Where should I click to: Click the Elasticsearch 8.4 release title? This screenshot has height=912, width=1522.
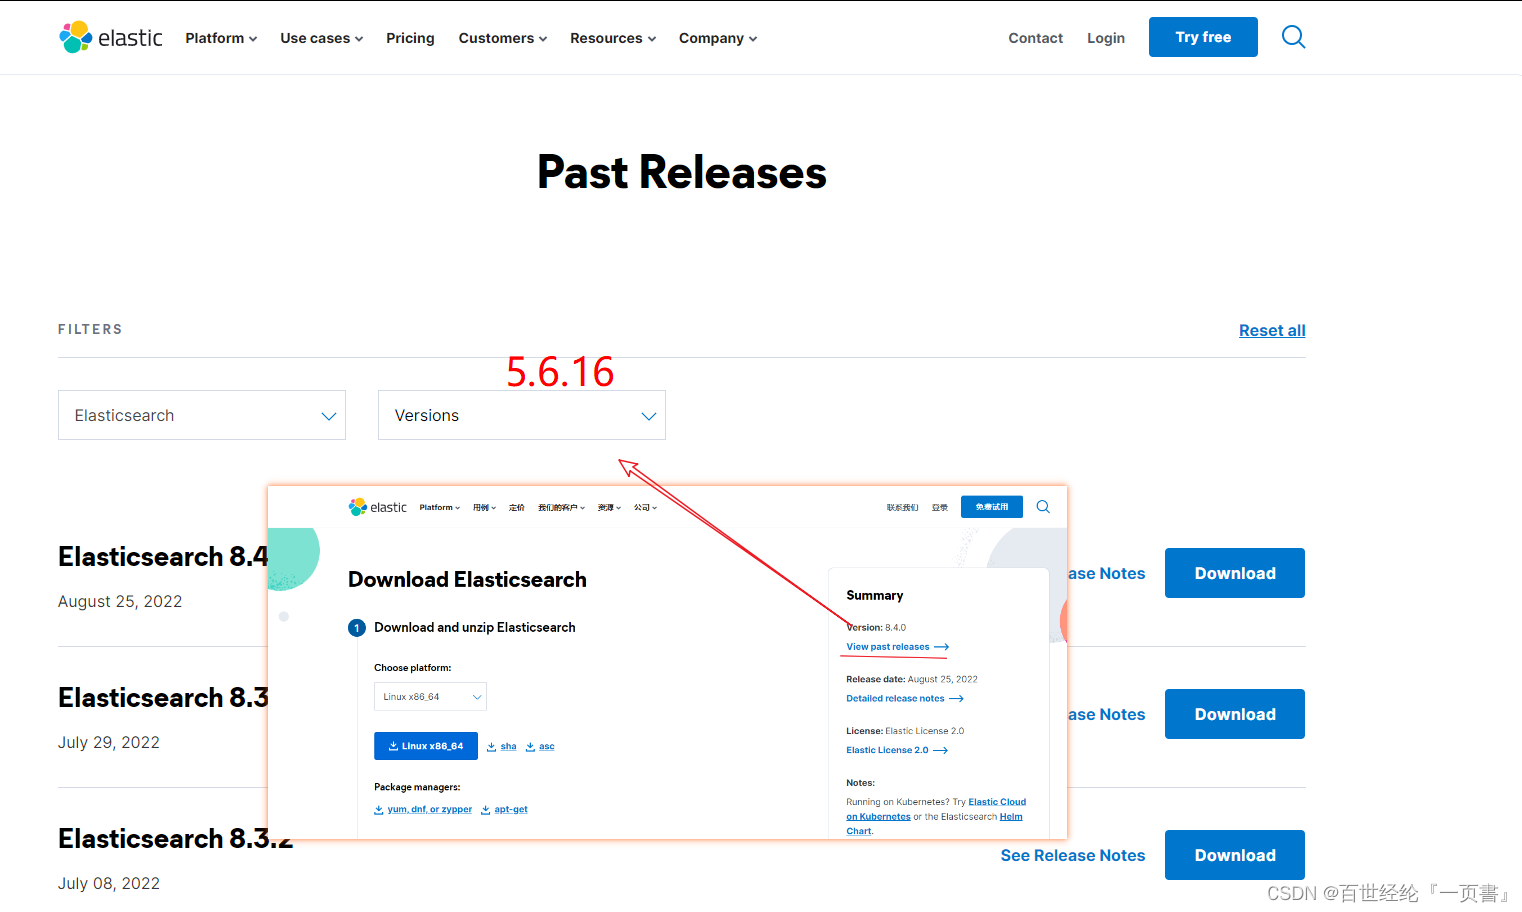pos(163,556)
